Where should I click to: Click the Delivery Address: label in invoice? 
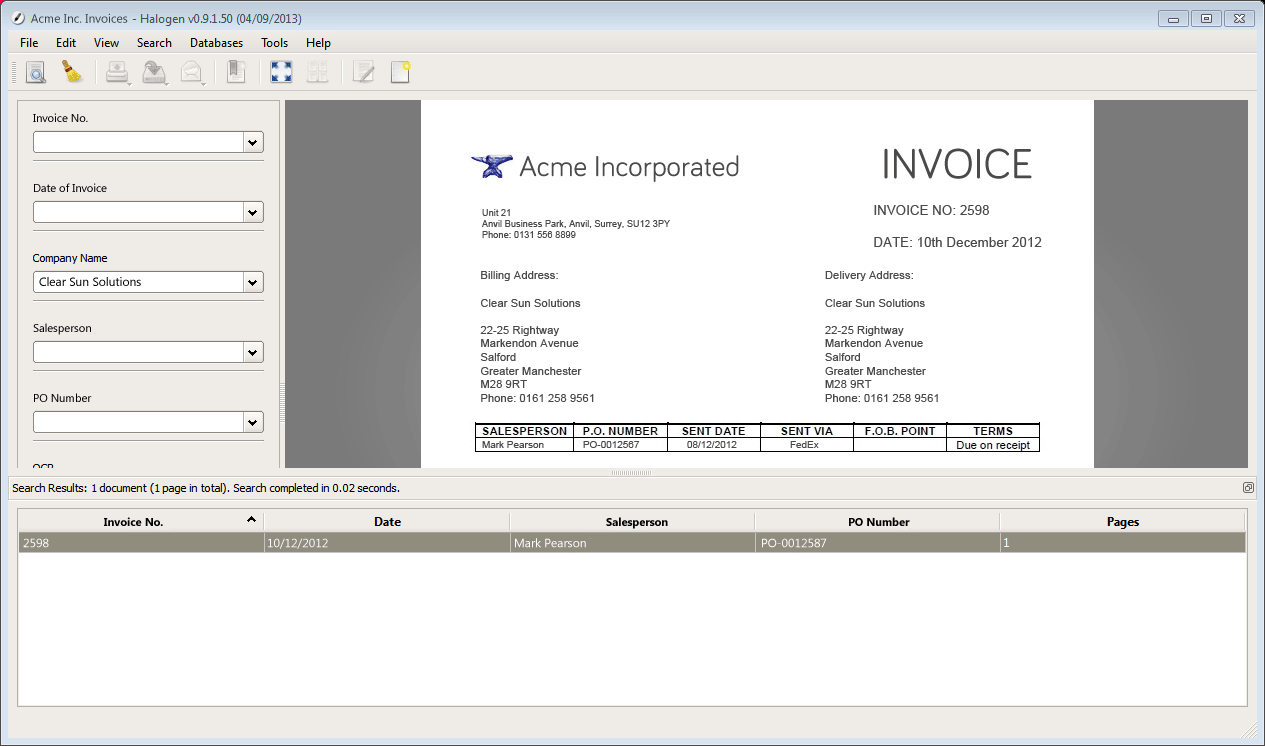[869, 275]
